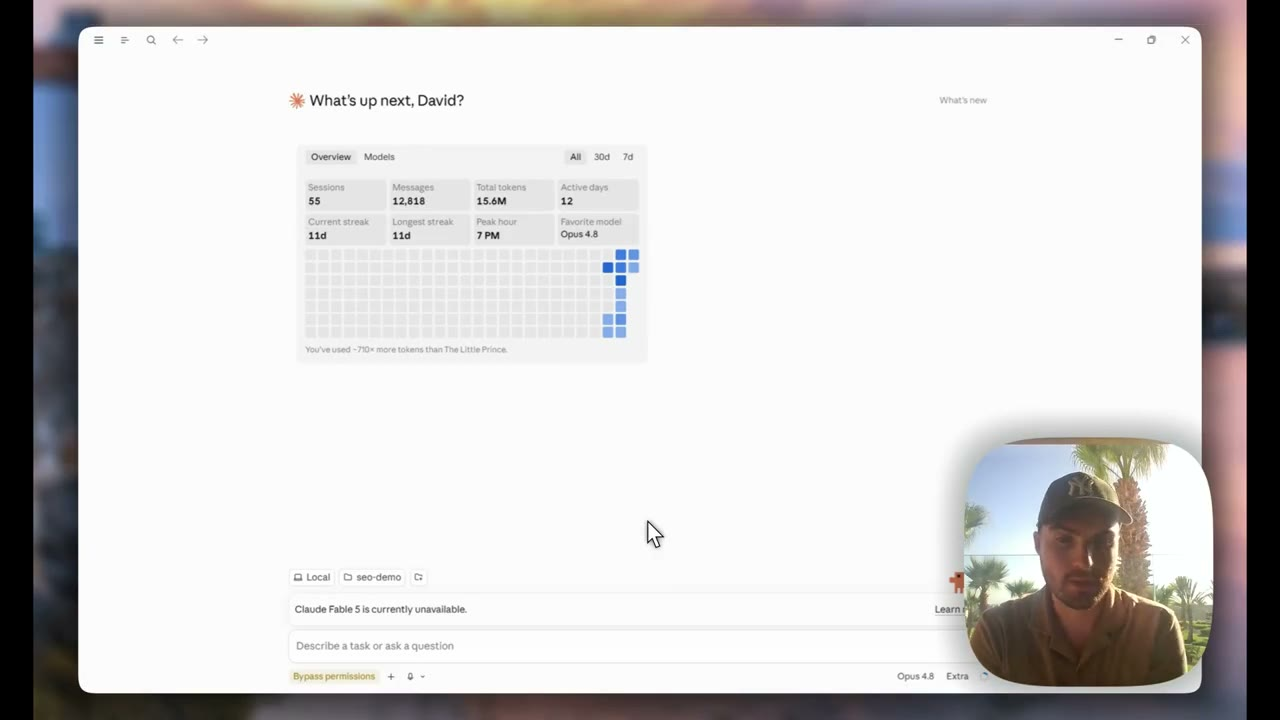Click the Local environment button

coord(312,577)
